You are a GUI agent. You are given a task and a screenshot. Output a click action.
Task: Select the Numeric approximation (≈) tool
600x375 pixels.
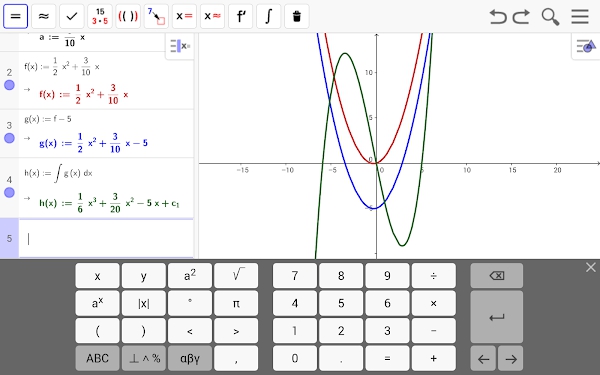(x=44, y=16)
